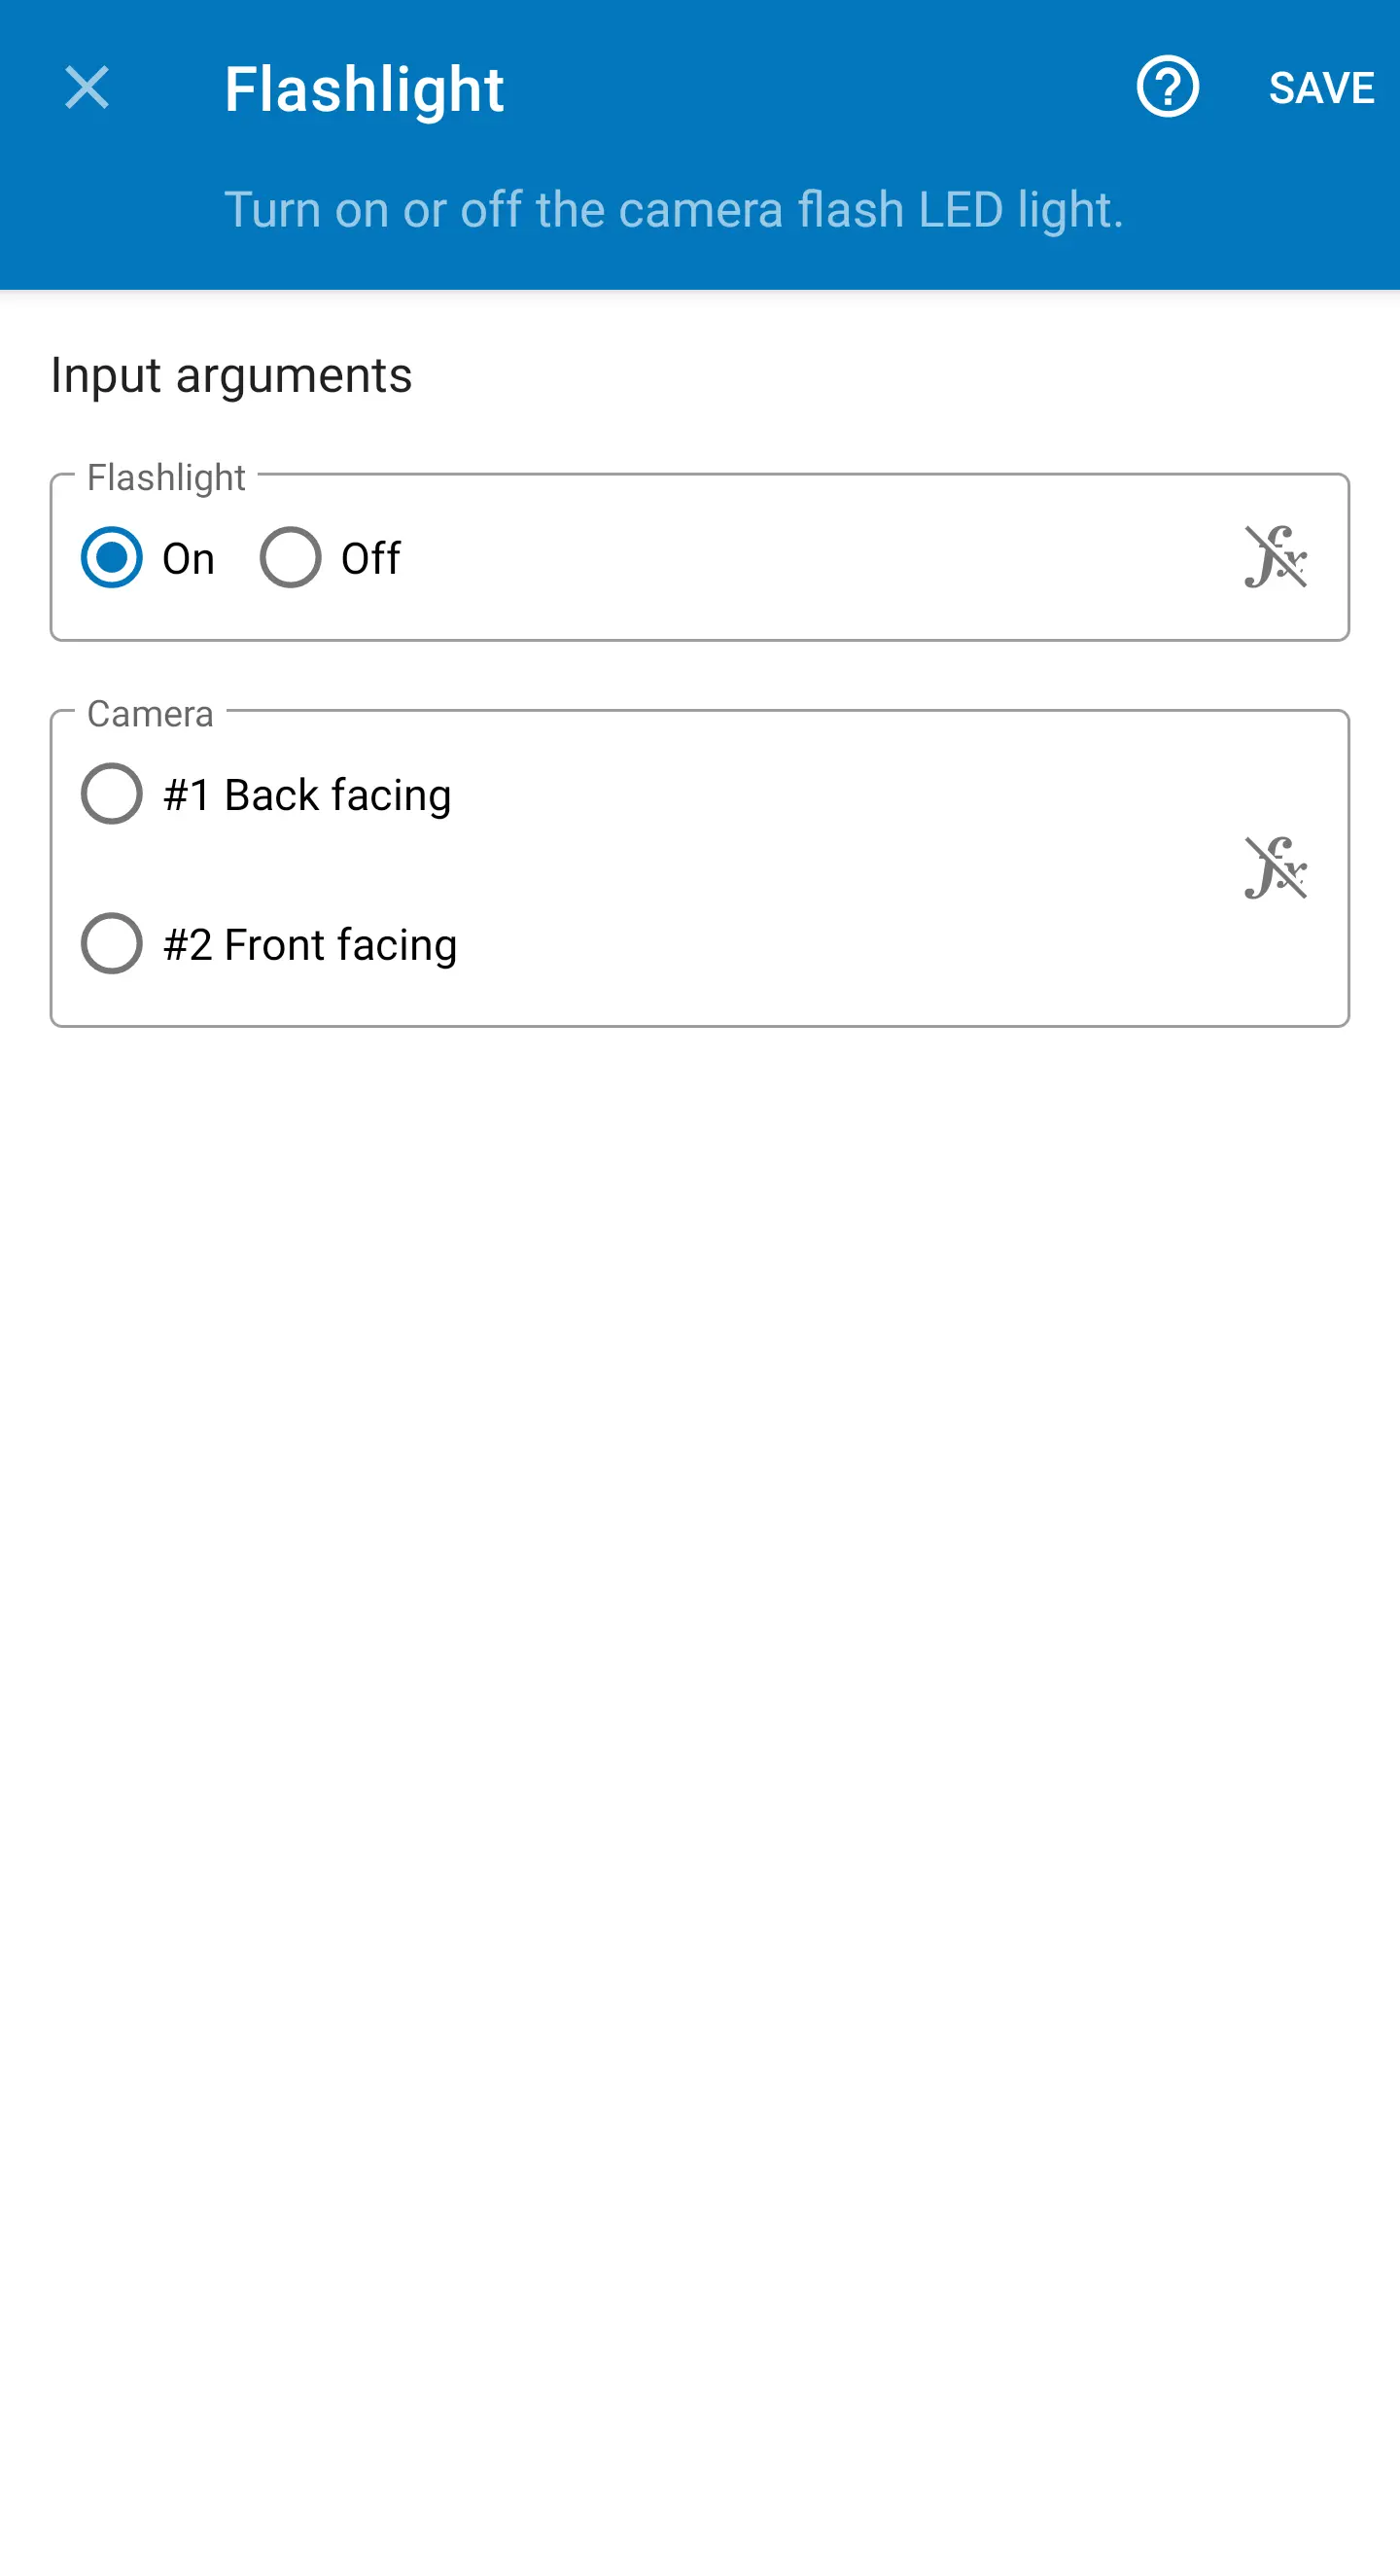Click the Flashlight field group label
Viewport: 1400px width, 2576px height.
(166, 478)
